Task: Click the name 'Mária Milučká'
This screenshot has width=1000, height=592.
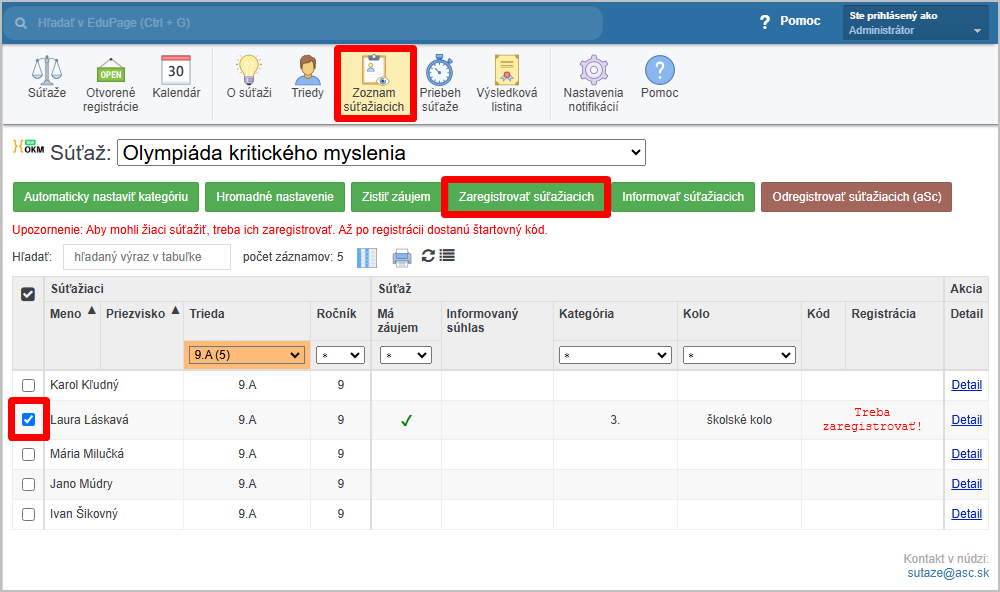Action: point(87,454)
